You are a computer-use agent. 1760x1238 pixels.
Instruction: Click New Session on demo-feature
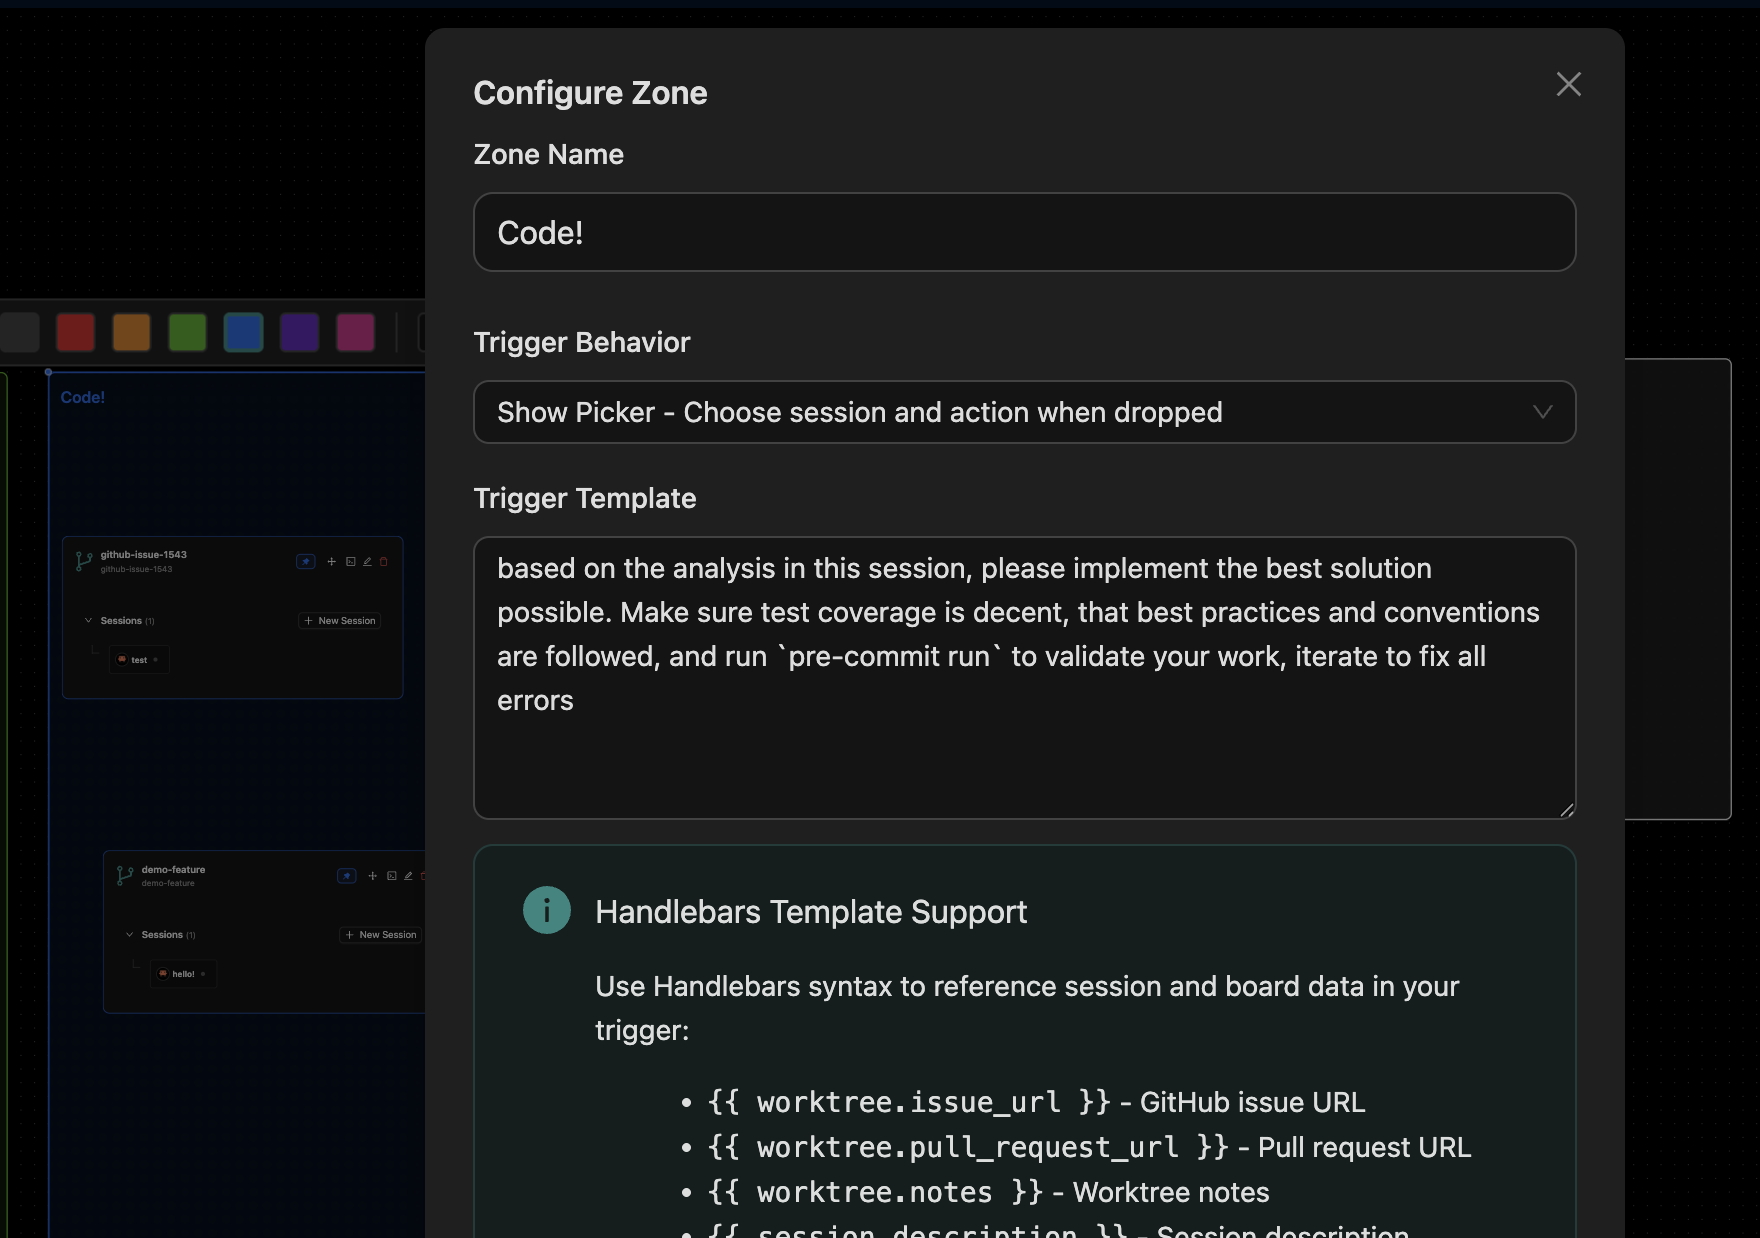point(380,934)
